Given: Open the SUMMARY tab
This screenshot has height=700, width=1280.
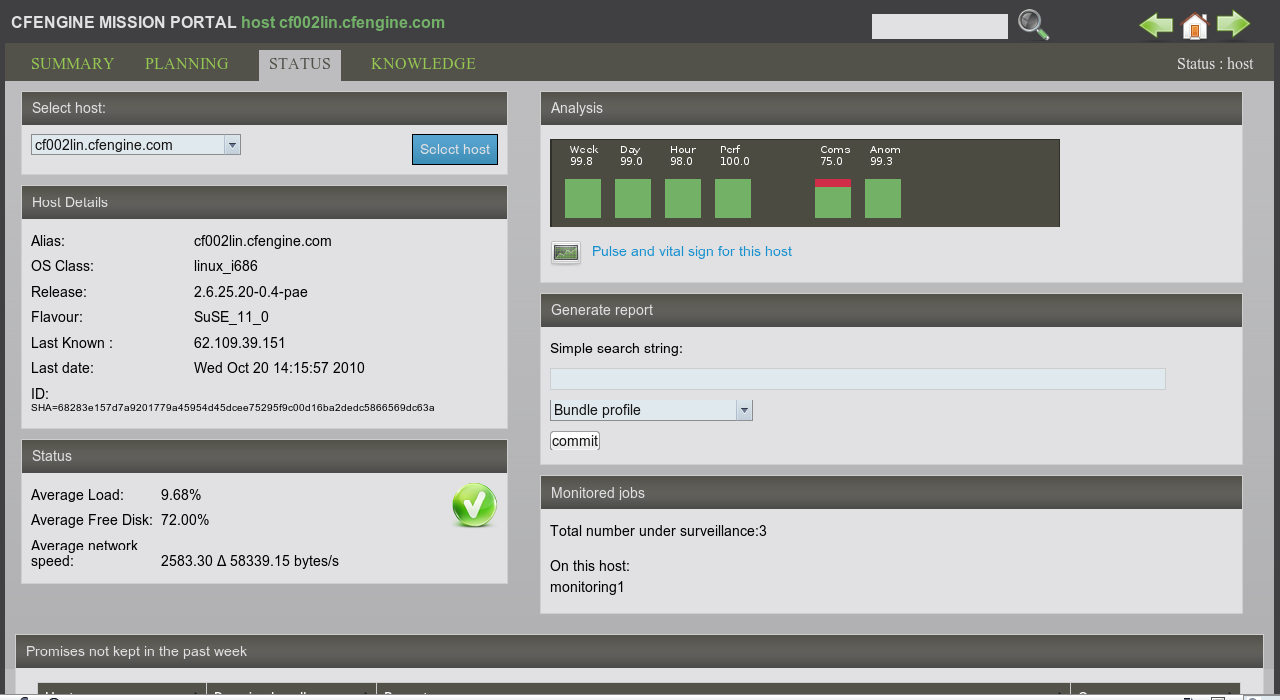Looking at the screenshot, I should point(73,64).
